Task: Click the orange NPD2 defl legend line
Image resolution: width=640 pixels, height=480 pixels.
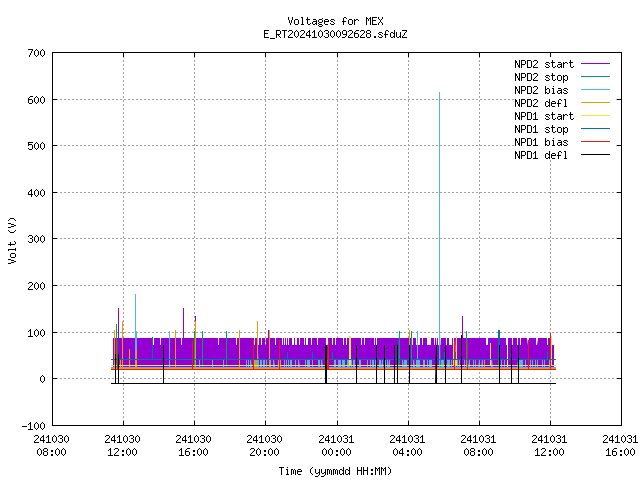Action: coord(595,102)
